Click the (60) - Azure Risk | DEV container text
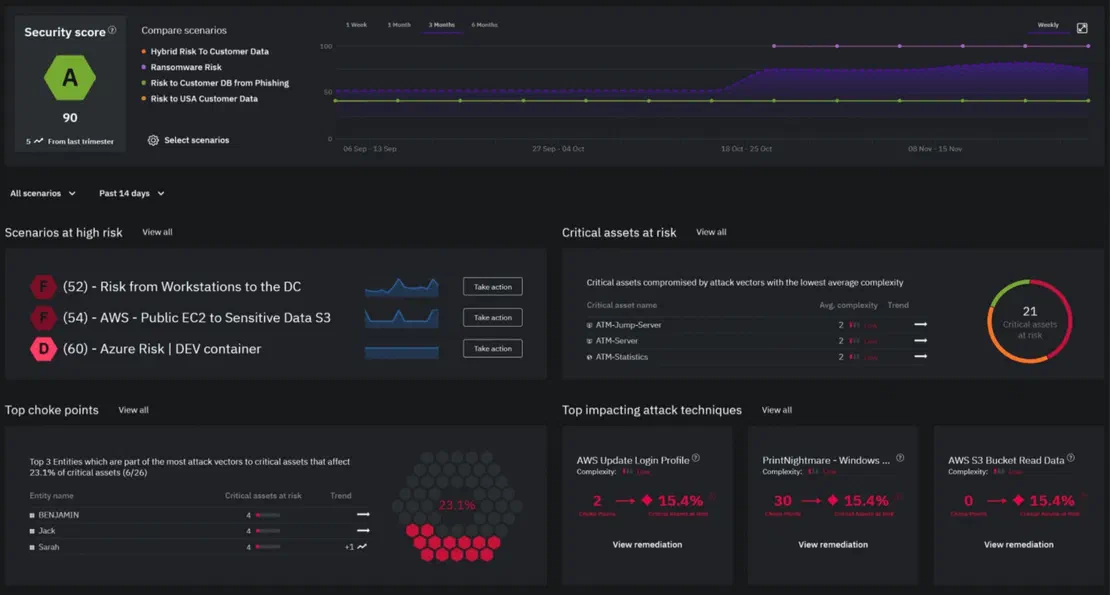The image size is (1110, 595). click(x=162, y=349)
